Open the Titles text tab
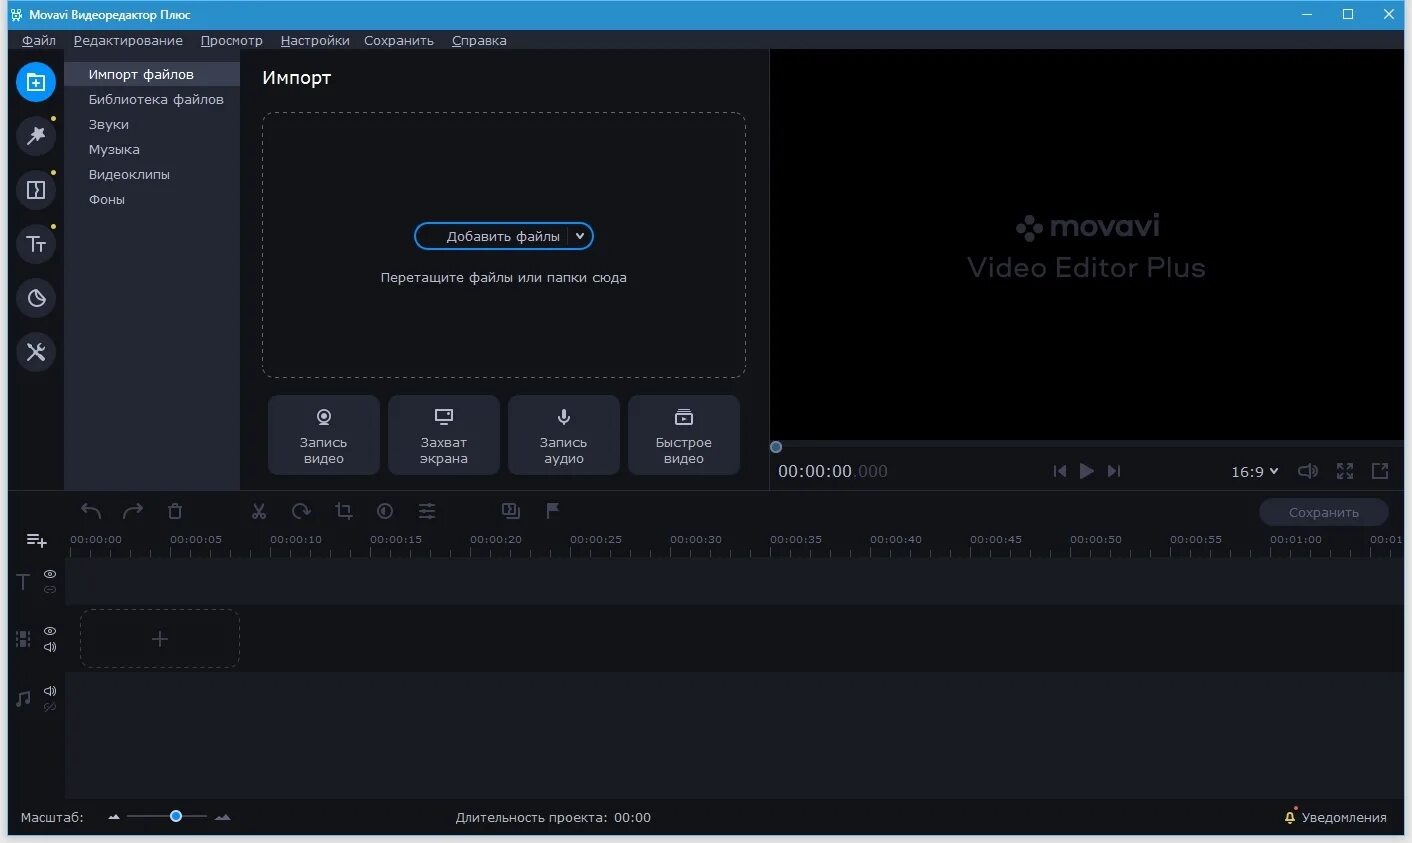Screen dimensions: 1412x843 (x=36, y=243)
